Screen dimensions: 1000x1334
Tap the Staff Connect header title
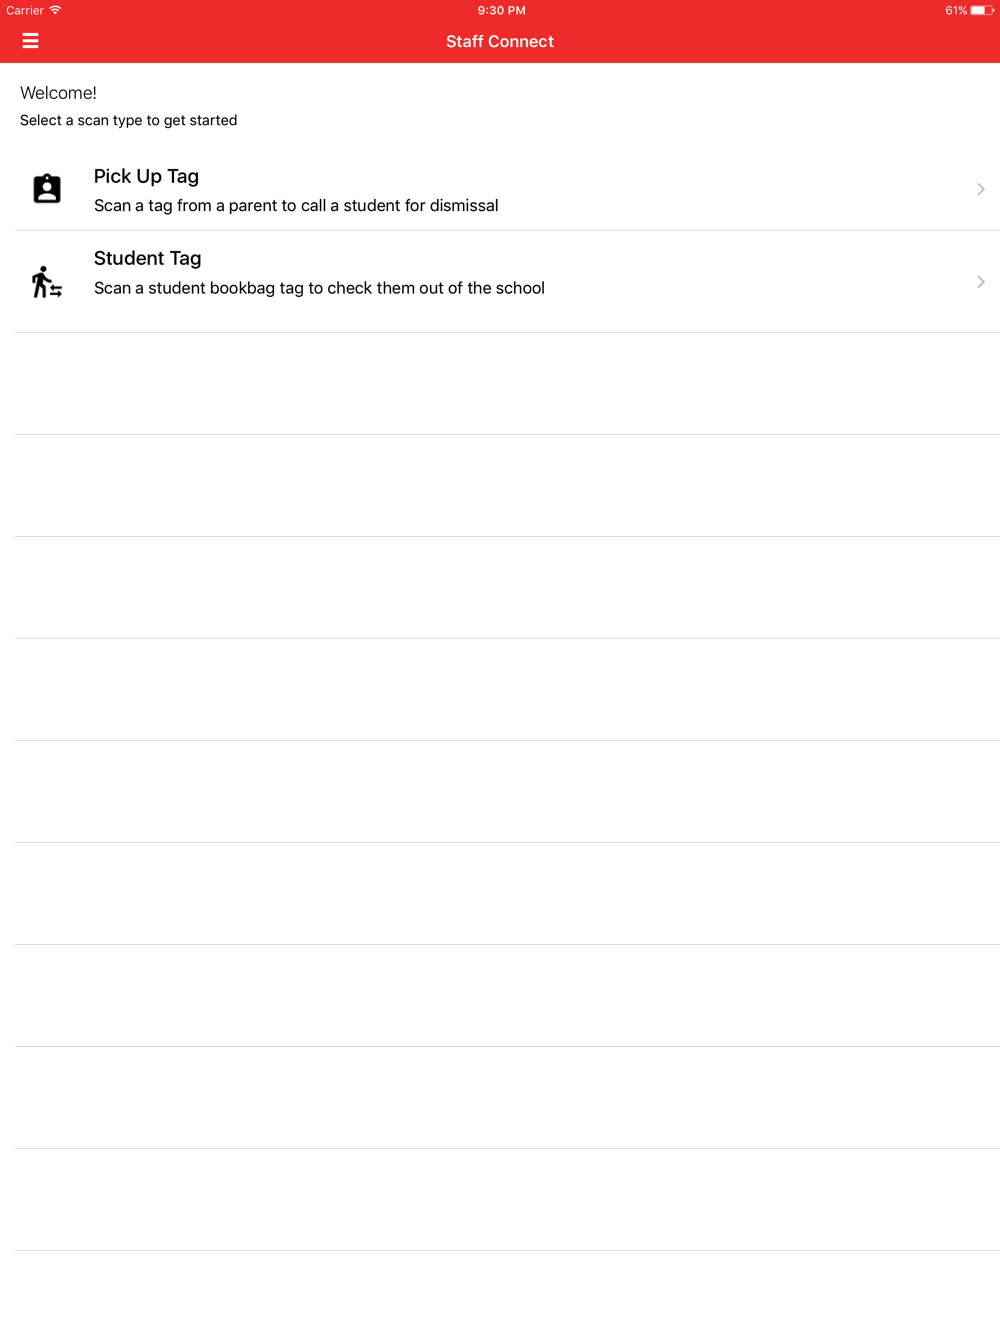point(500,41)
